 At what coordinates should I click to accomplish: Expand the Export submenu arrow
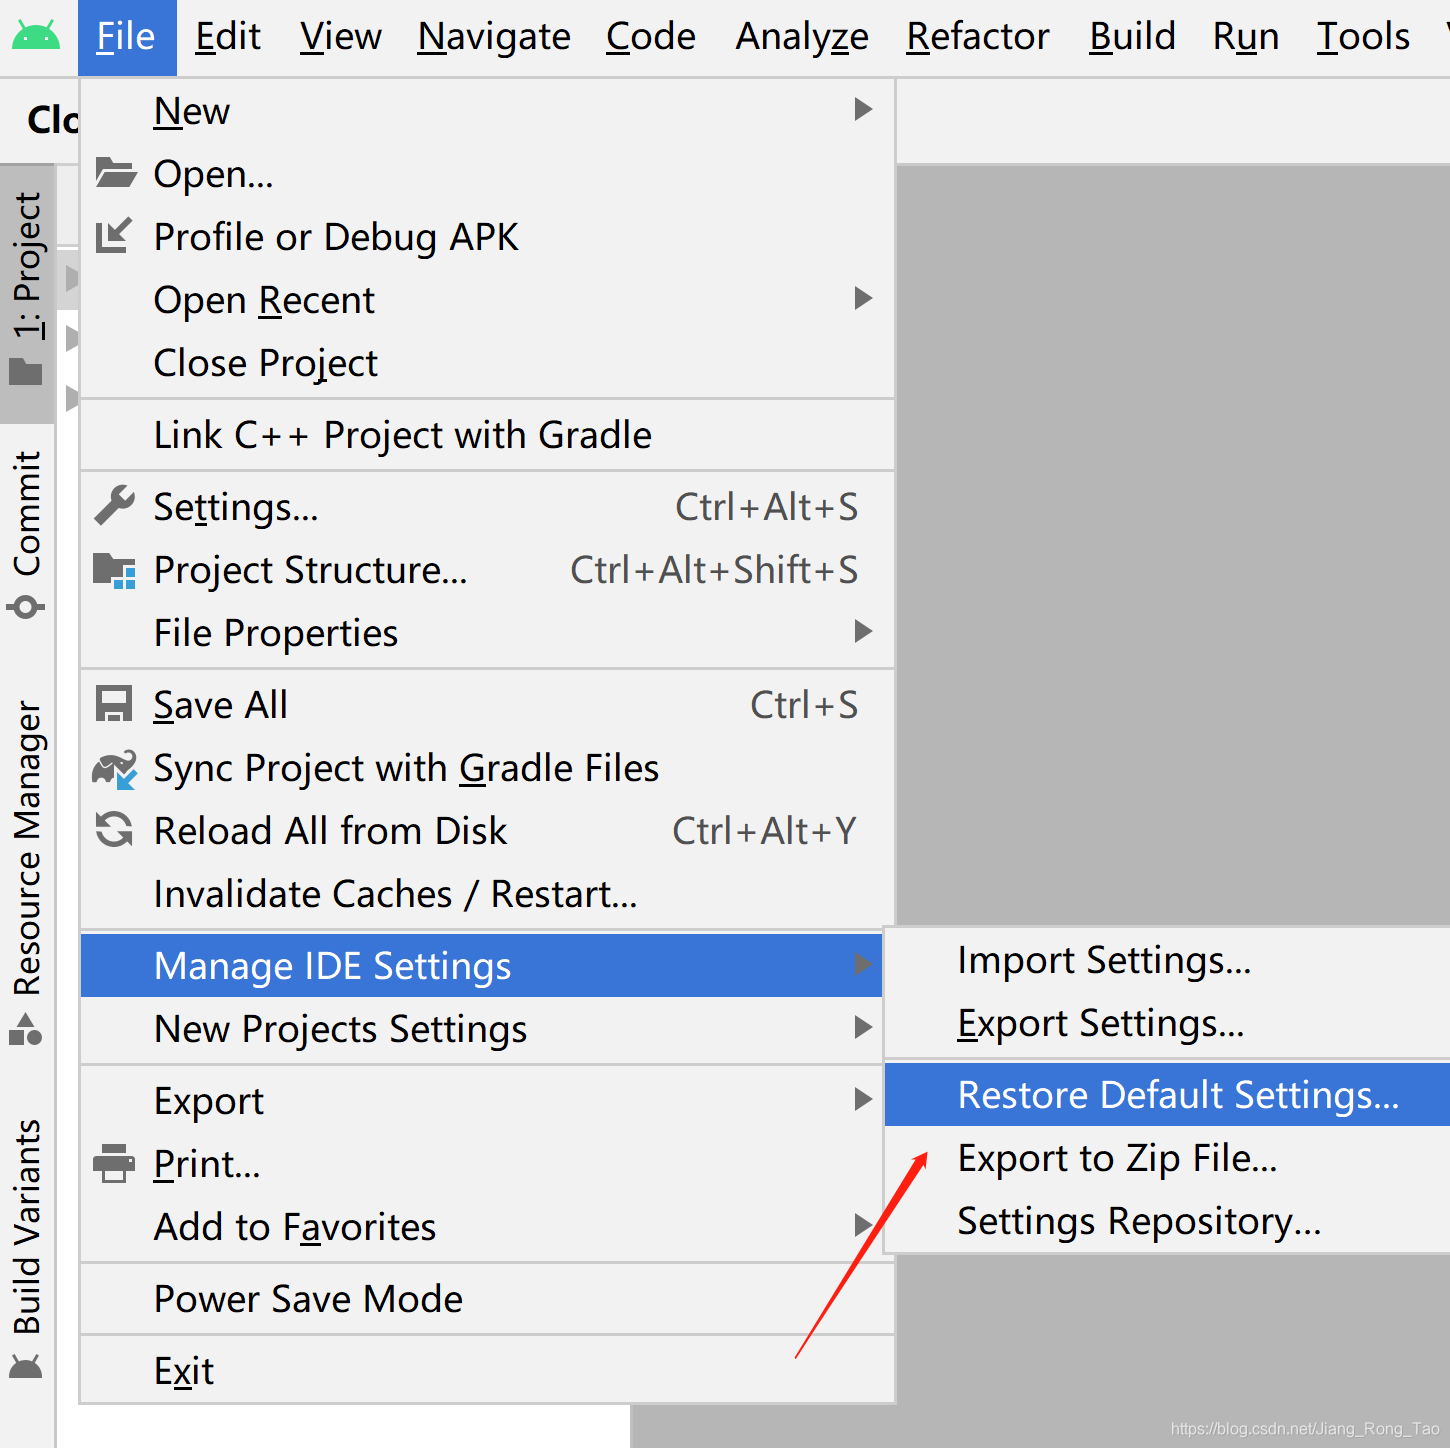pos(863,1099)
